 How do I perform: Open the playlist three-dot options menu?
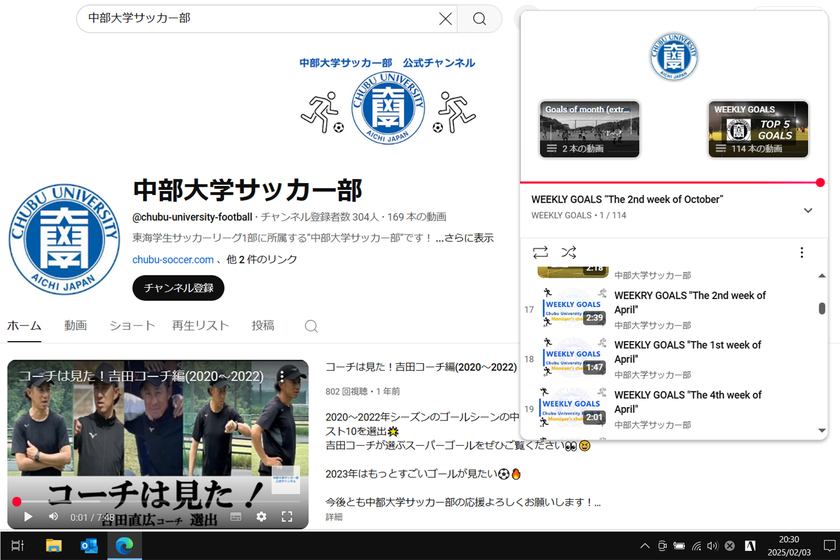click(801, 253)
